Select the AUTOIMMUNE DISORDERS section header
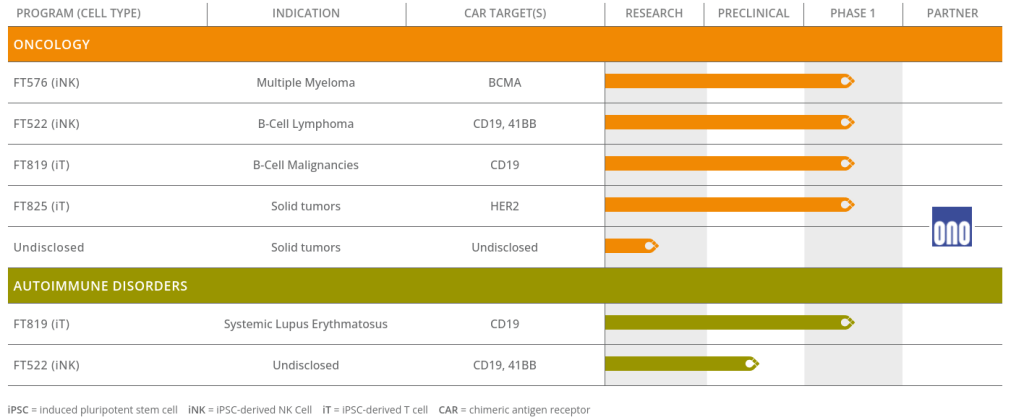The width and height of the screenshot is (1024, 420). (100, 286)
